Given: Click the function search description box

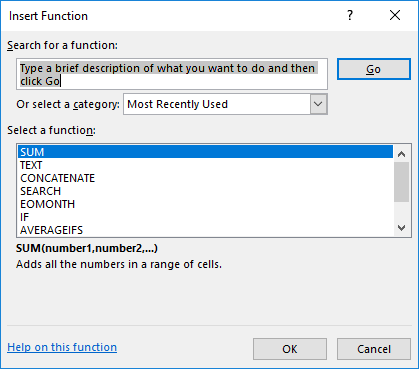Looking at the screenshot, I should pyautogui.click(x=172, y=74).
